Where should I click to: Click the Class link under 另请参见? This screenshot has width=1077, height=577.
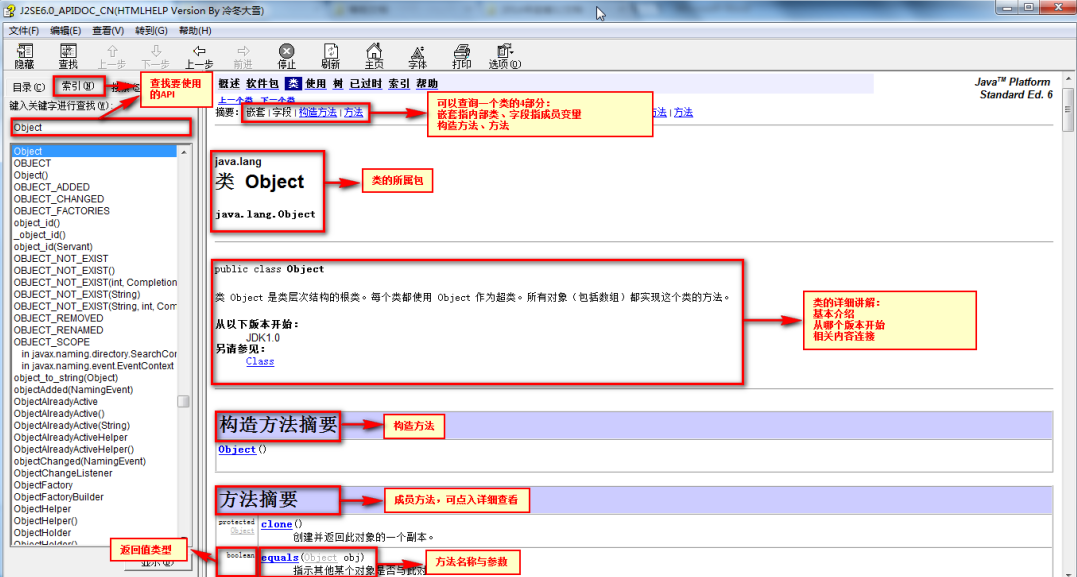coord(260,361)
